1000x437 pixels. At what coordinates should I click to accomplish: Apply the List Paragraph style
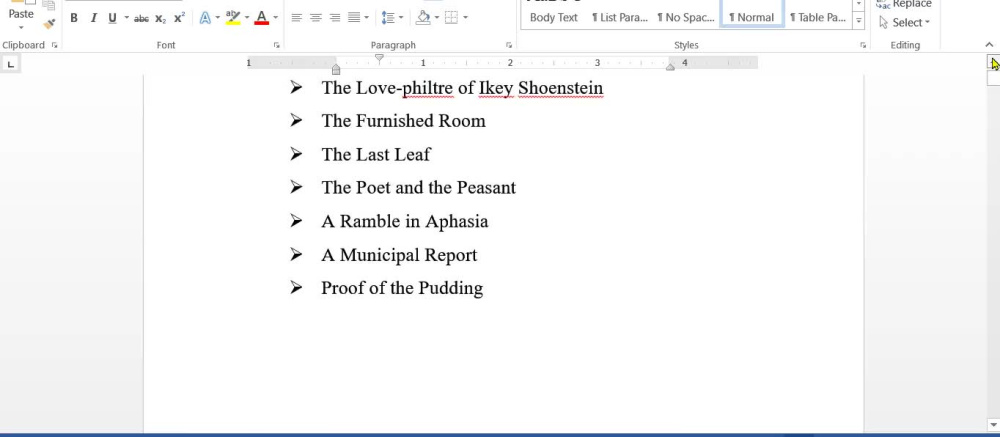pos(619,17)
